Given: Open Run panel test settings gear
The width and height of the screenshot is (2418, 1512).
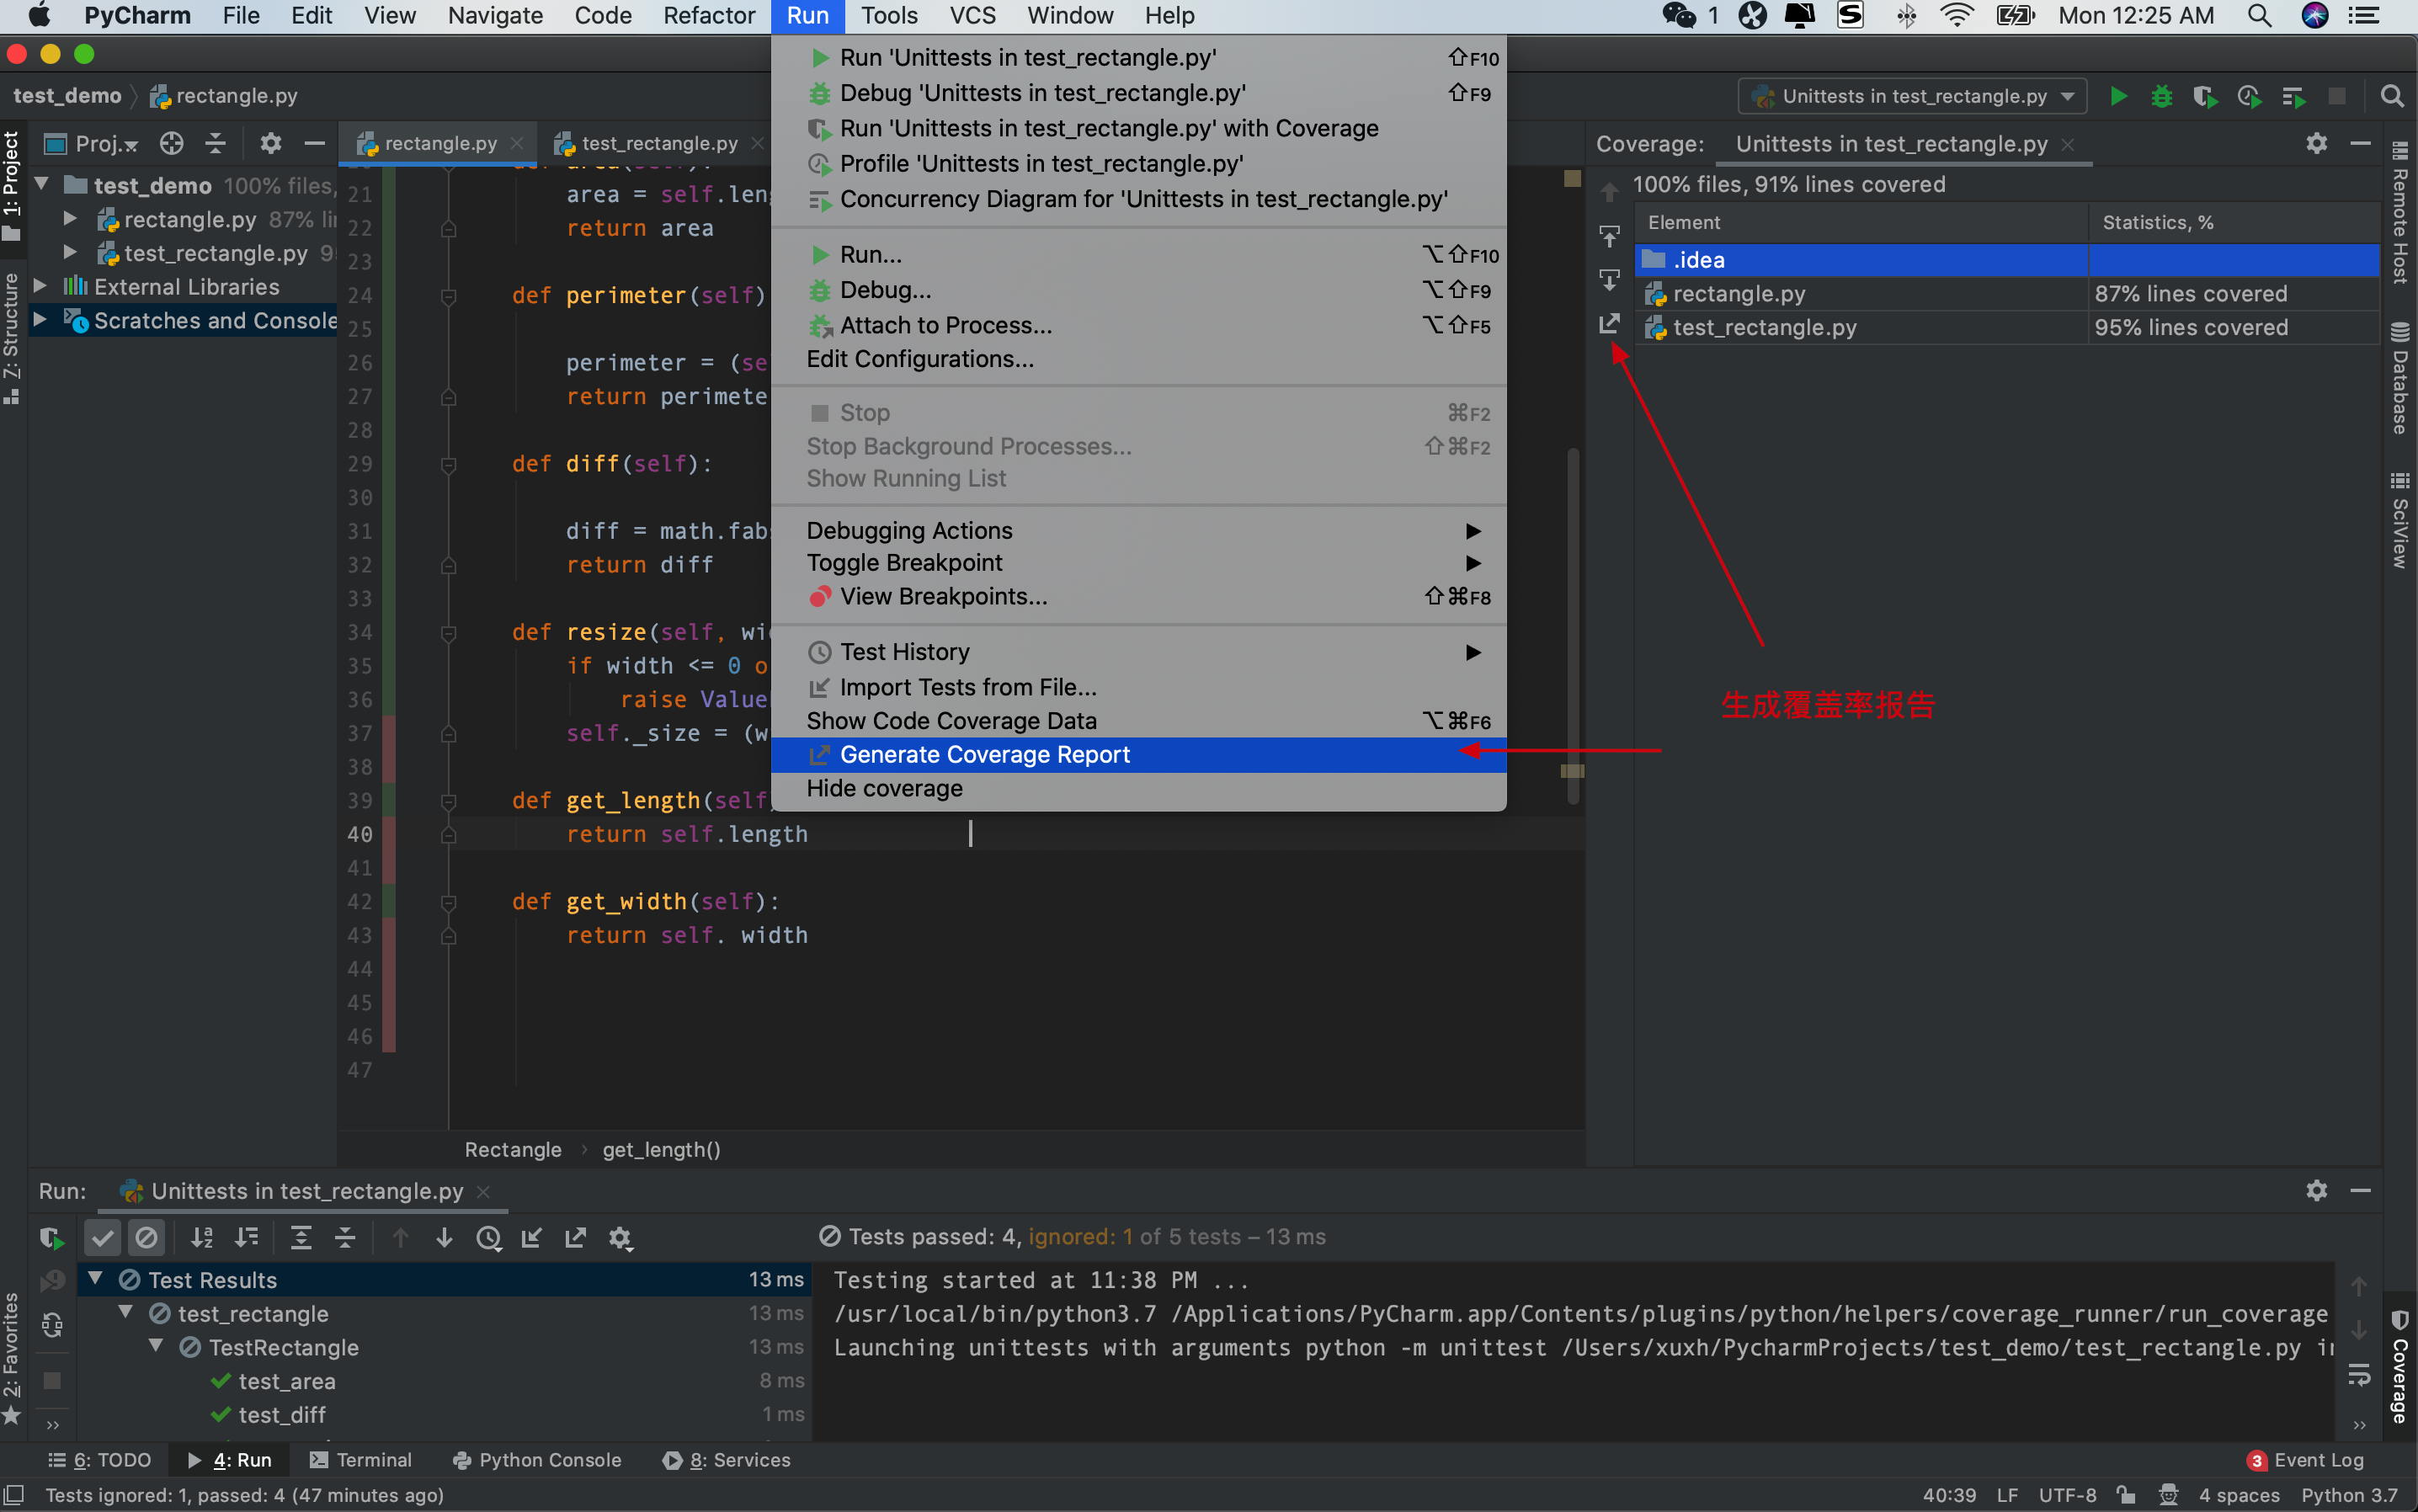Looking at the screenshot, I should [620, 1238].
